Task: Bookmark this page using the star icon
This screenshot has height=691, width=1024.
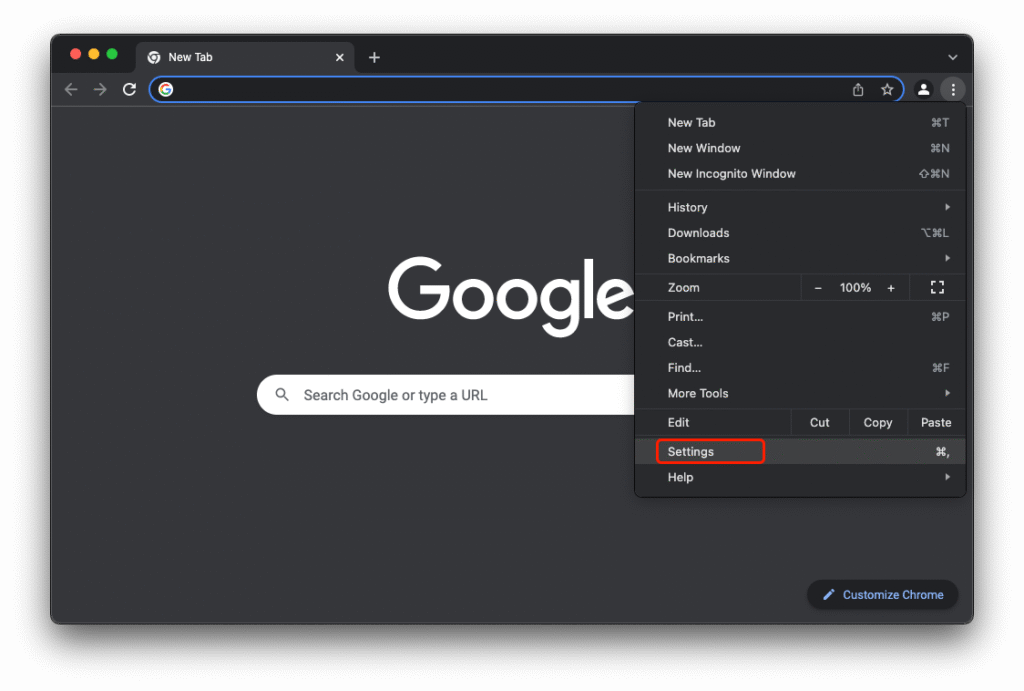Action: point(888,89)
